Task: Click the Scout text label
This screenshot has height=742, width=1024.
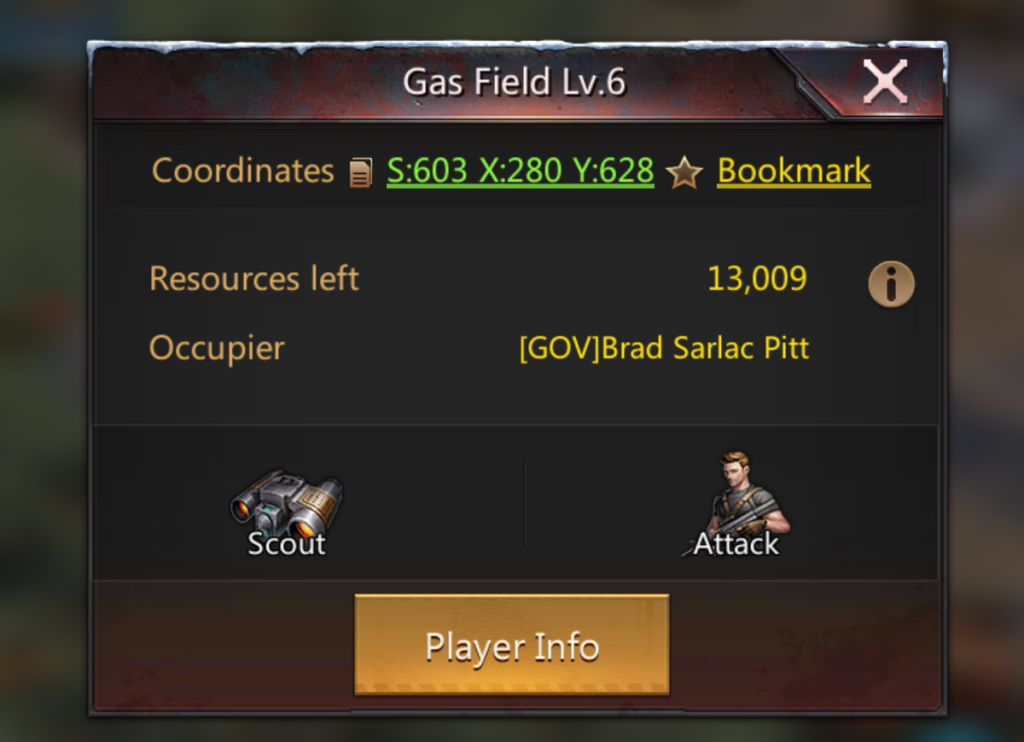Action: coord(286,544)
